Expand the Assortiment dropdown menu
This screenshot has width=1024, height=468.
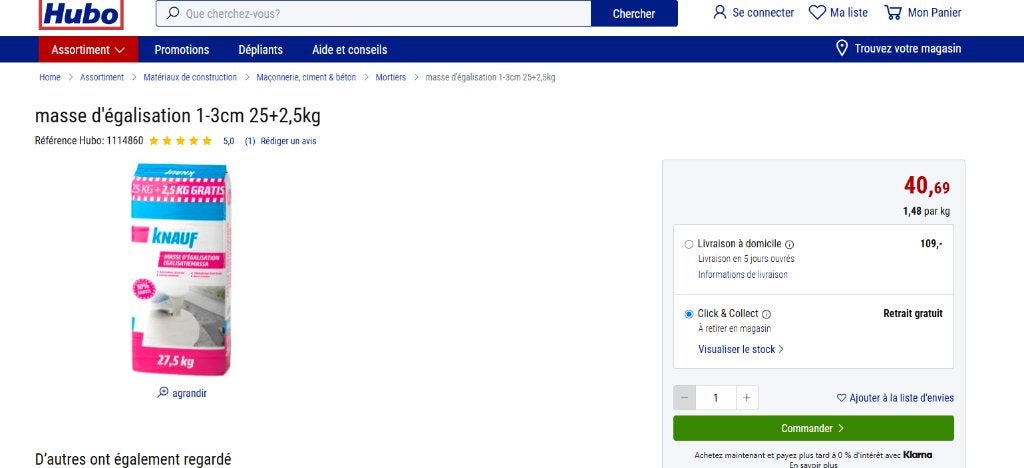pyautogui.click(x=88, y=50)
